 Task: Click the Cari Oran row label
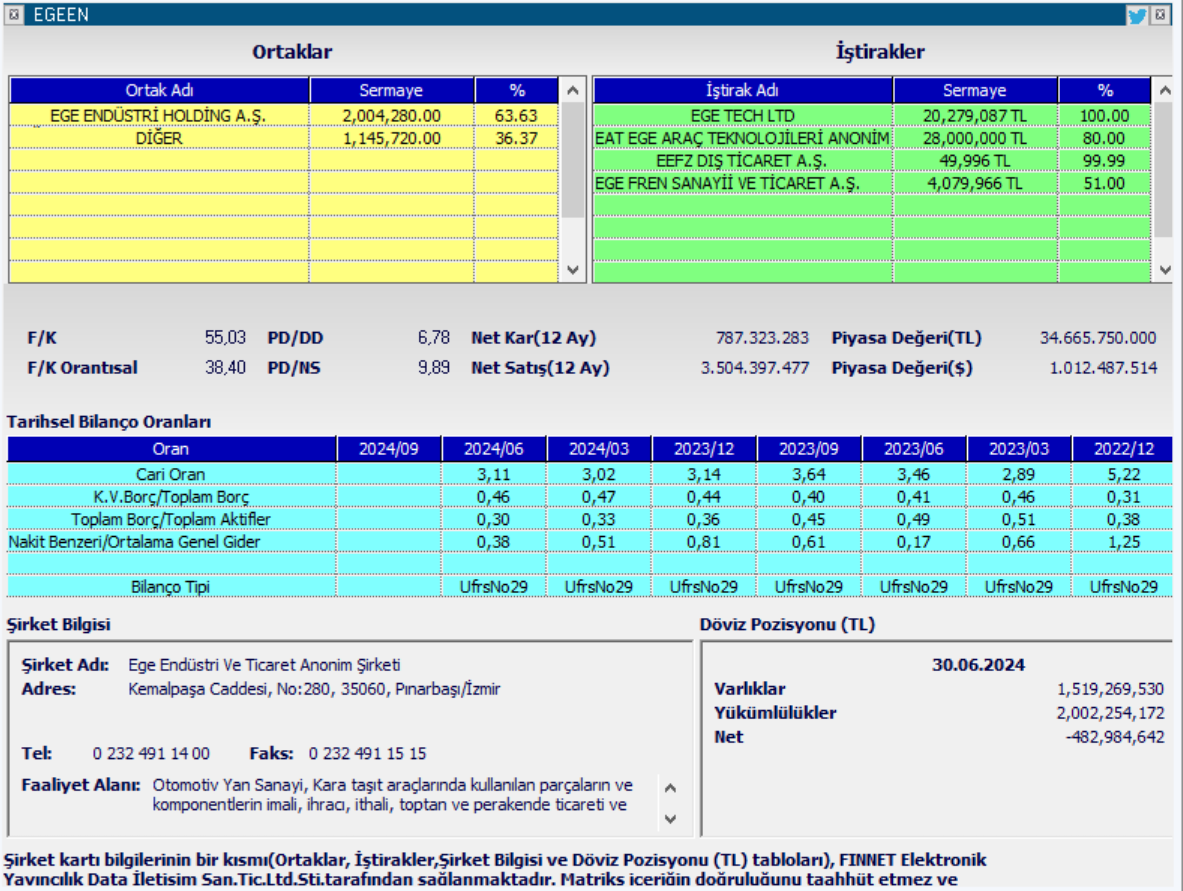[x=171, y=475]
